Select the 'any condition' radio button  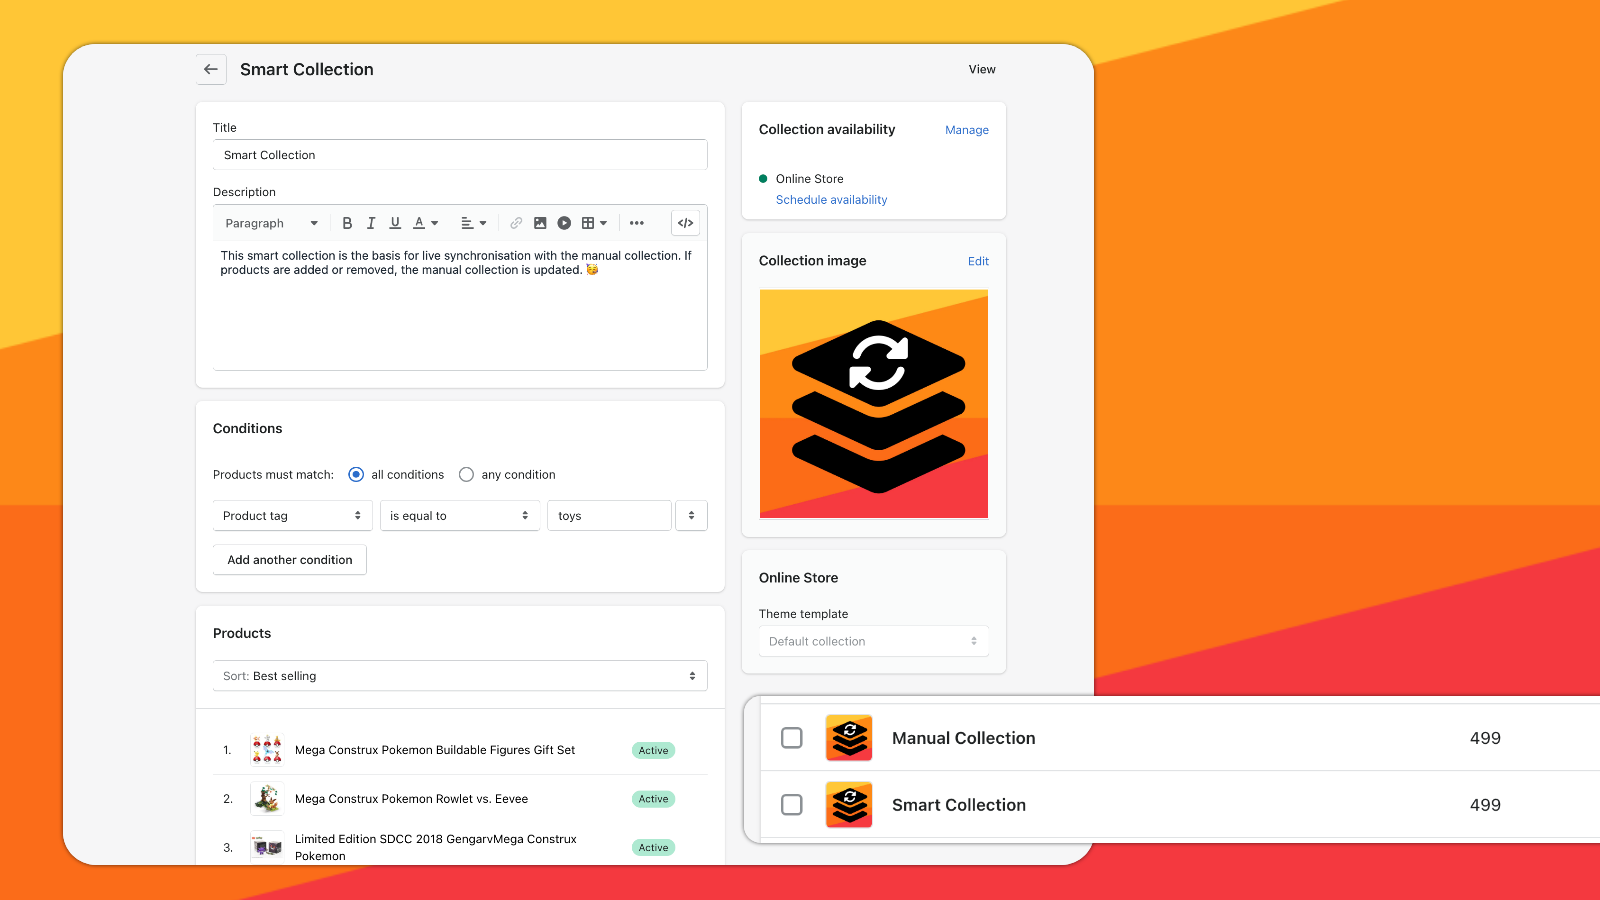tap(466, 475)
